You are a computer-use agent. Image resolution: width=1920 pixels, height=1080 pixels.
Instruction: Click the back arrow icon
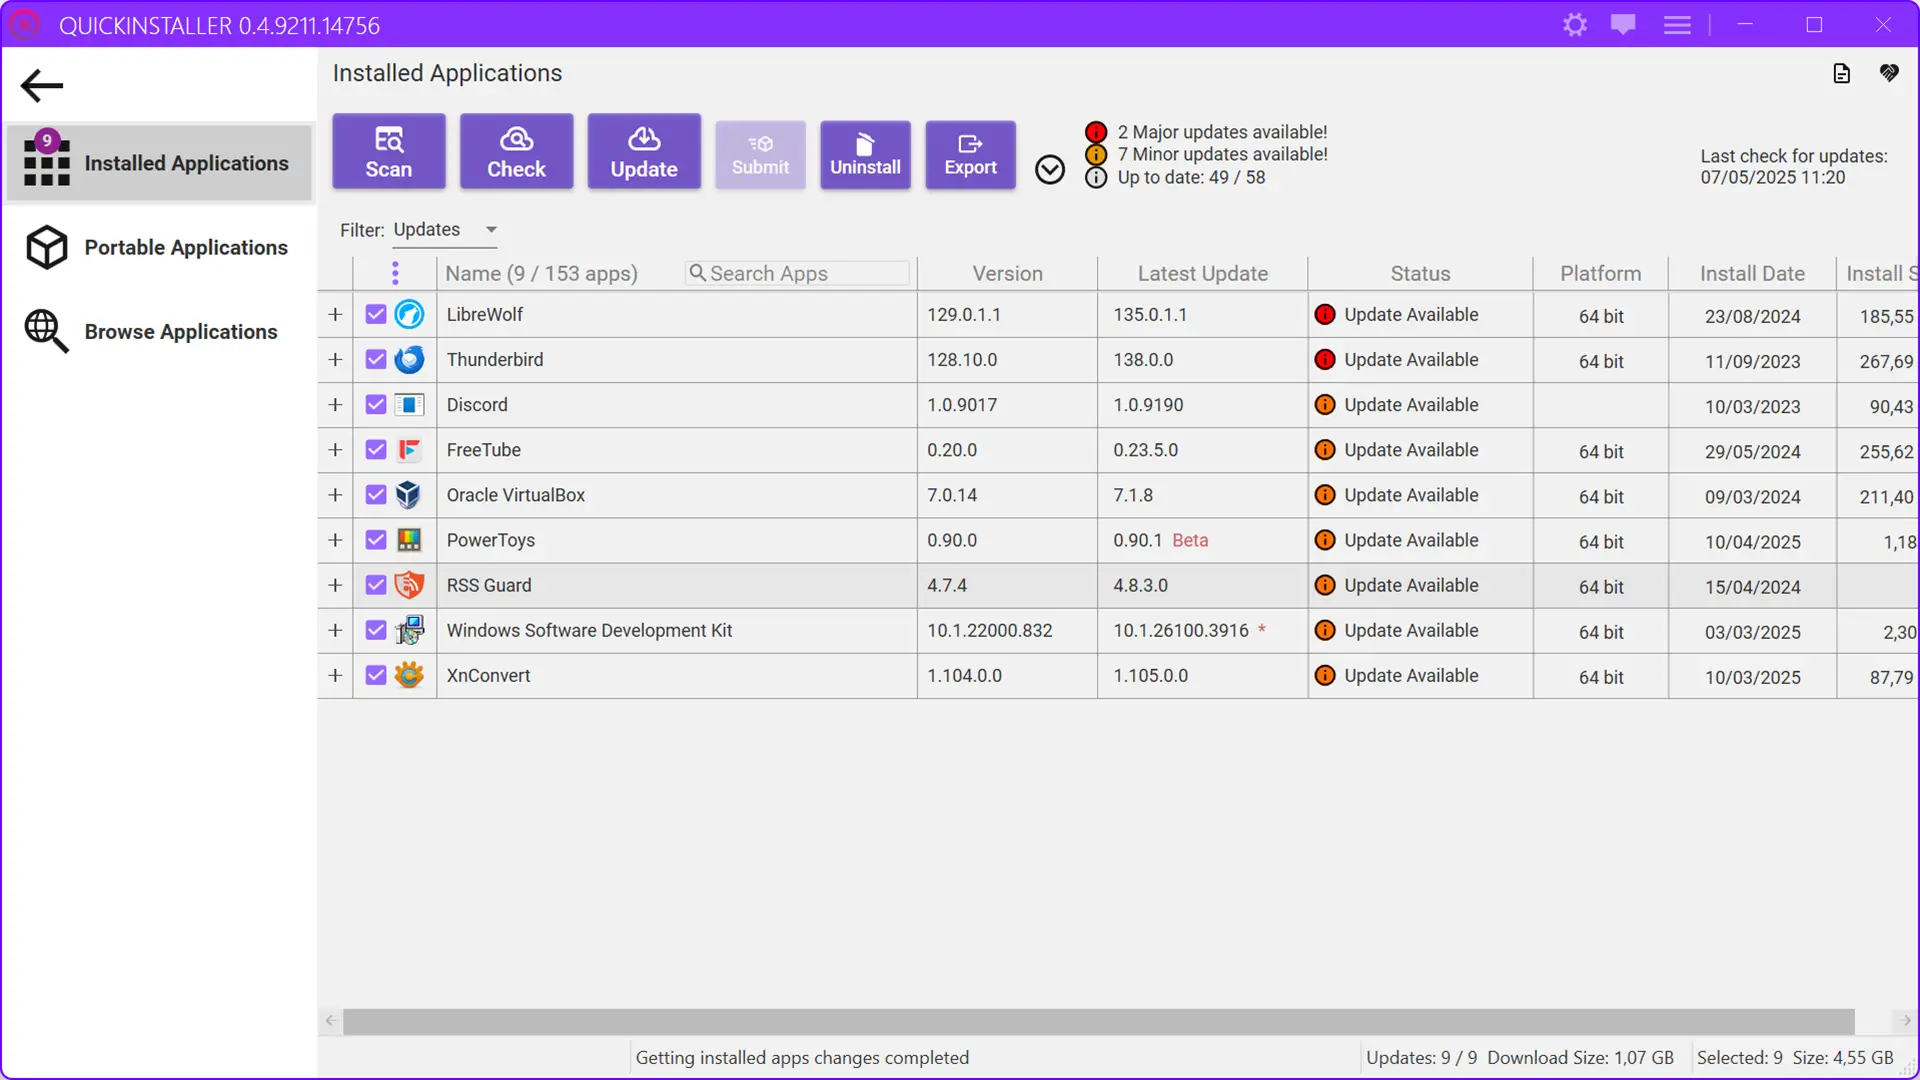tap(42, 85)
